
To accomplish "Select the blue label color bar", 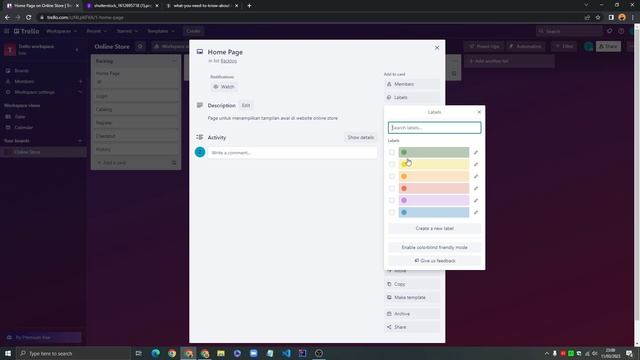I will point(434,212).
